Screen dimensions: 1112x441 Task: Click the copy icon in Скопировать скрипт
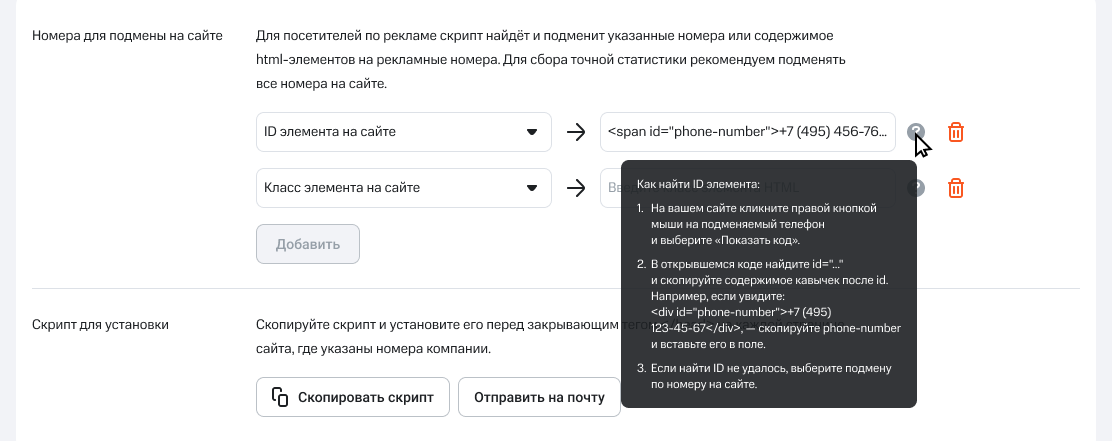click(x=280, y=397)
